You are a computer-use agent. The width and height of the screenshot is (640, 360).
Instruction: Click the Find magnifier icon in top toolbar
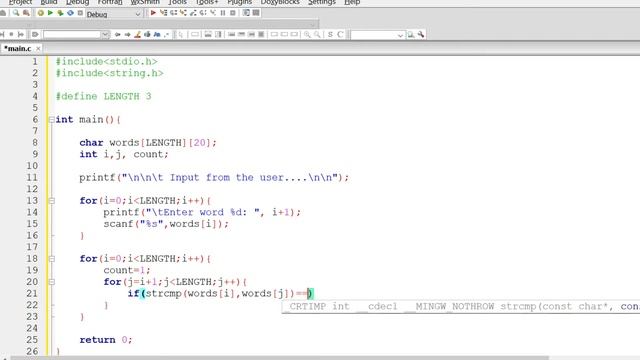[16, 13]
